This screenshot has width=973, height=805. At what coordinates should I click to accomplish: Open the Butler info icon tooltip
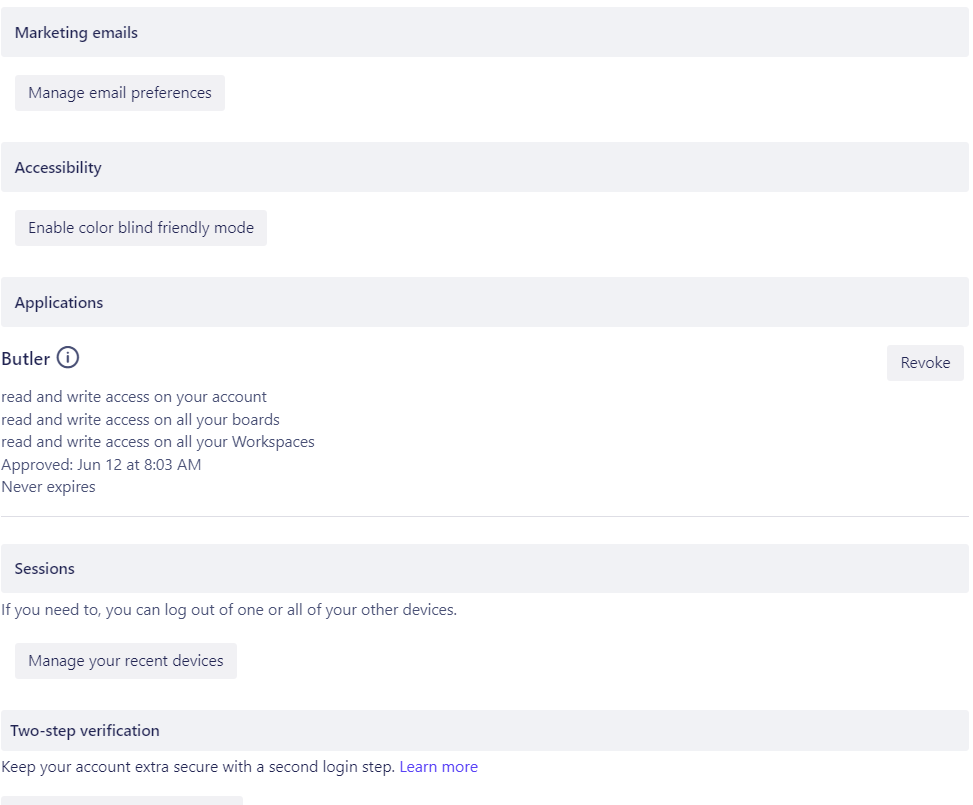click(67, 358)
